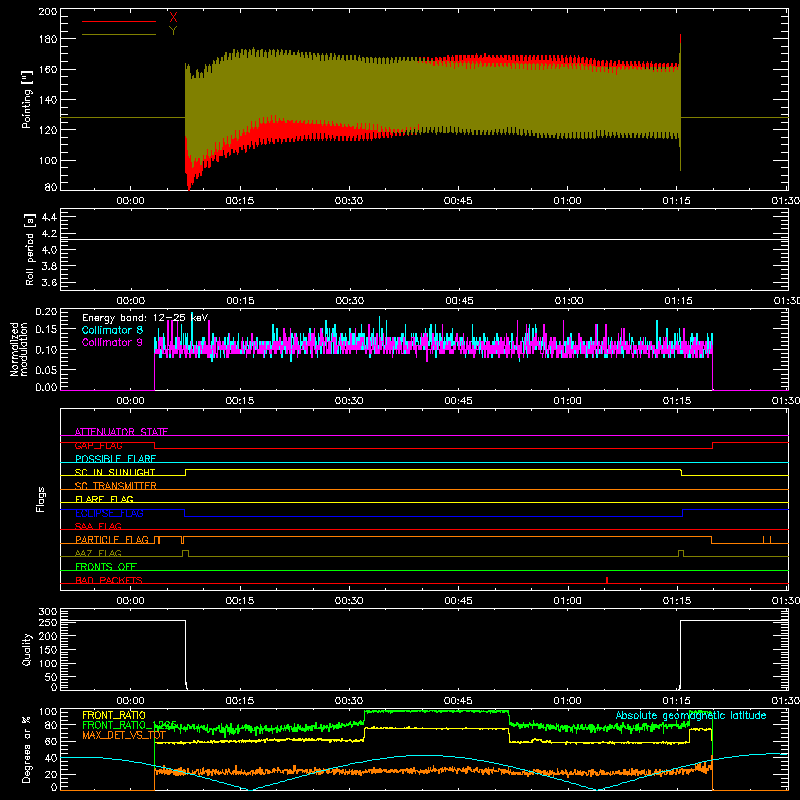
Task: Click the Pointing axis title
Action: click(27, 99)
